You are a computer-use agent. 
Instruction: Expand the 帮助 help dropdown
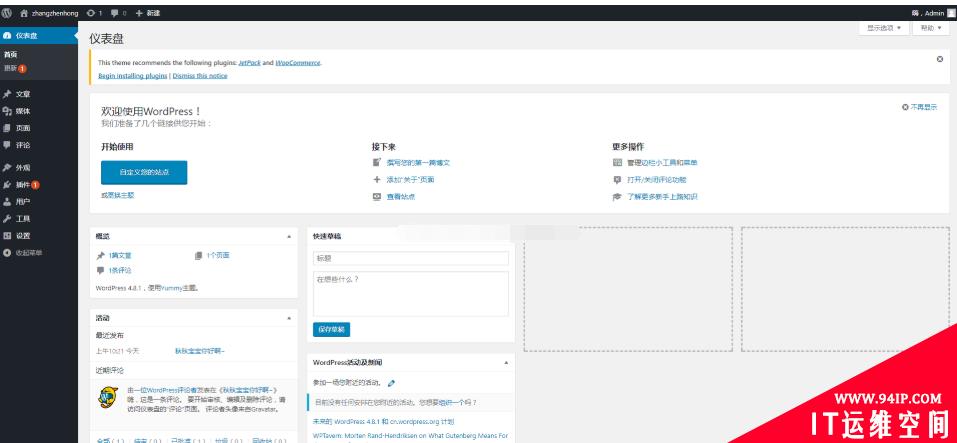click(x=931, y=28)
